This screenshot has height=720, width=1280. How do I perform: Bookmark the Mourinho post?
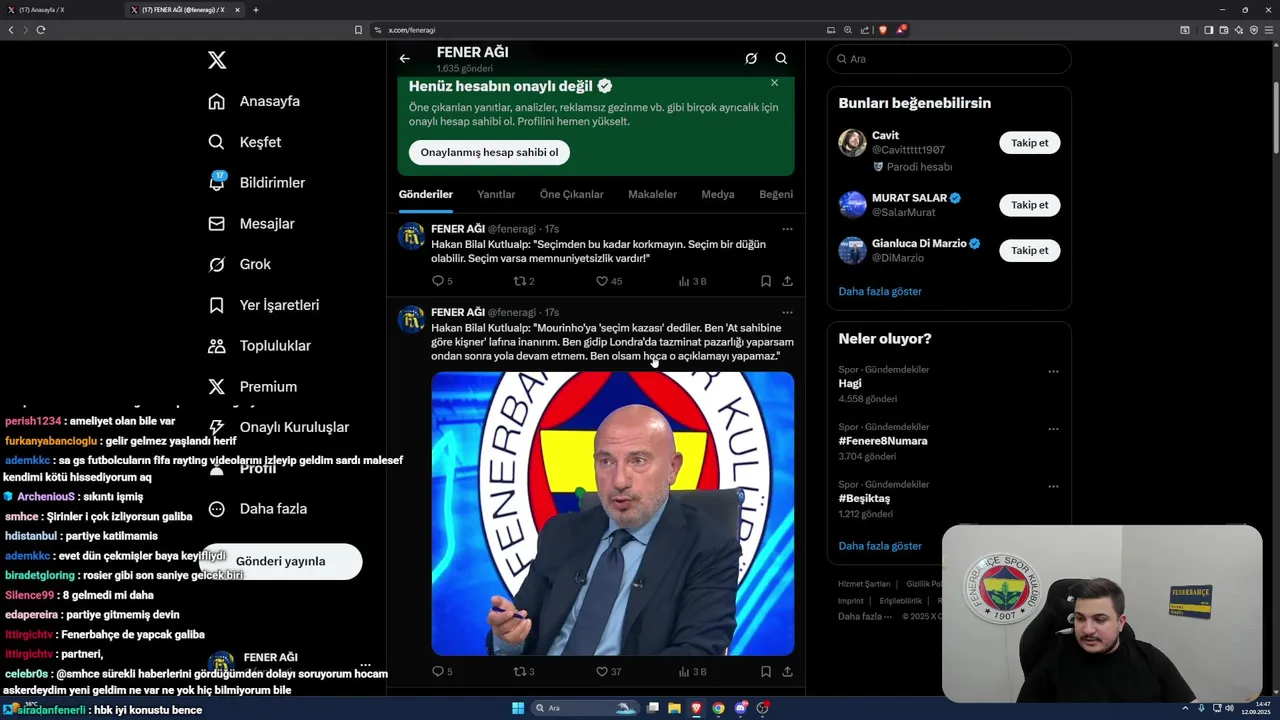(x=766, y=672)
